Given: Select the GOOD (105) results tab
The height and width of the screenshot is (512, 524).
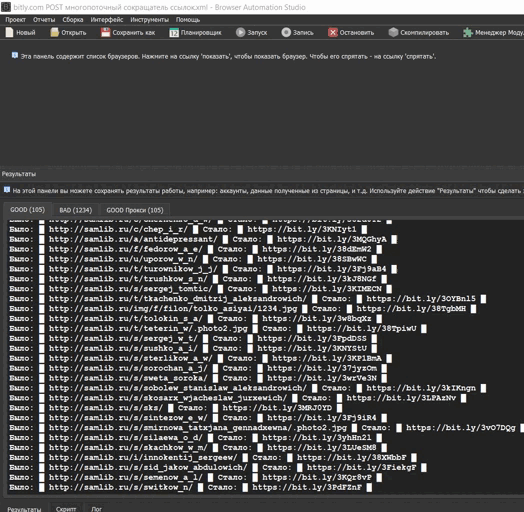Looking at the screenshot, I should tap(27, 210).
